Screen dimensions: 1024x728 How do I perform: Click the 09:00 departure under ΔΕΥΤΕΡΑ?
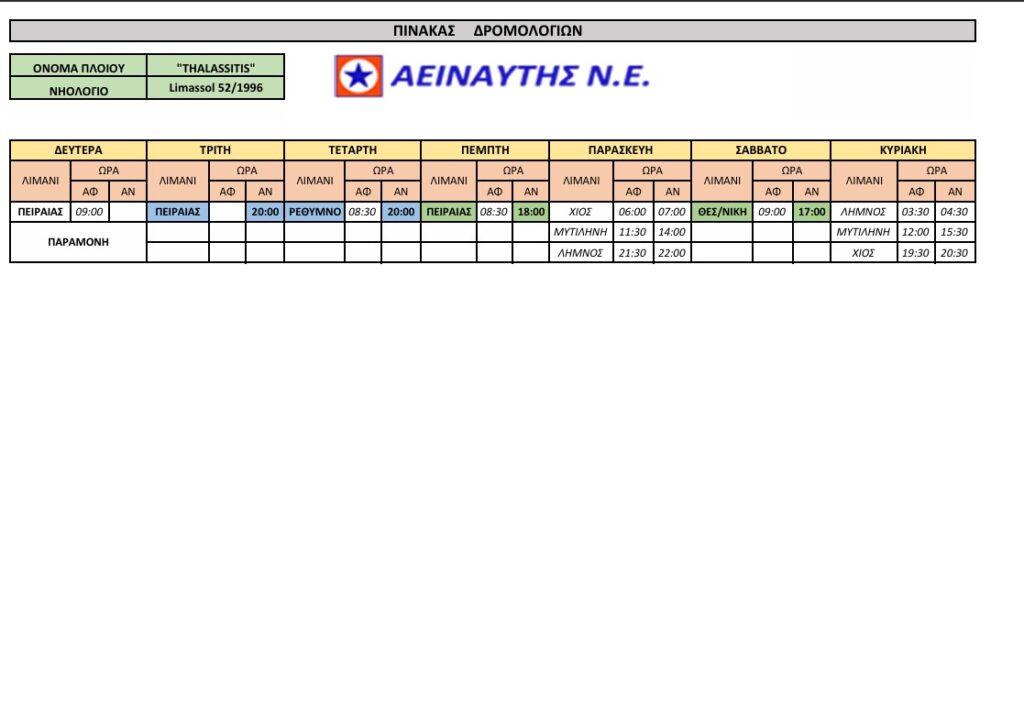(89, 212)
